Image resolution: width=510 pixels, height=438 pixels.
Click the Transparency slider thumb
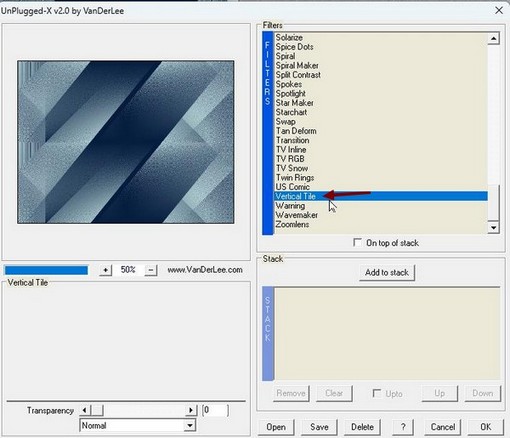point(97,410)
